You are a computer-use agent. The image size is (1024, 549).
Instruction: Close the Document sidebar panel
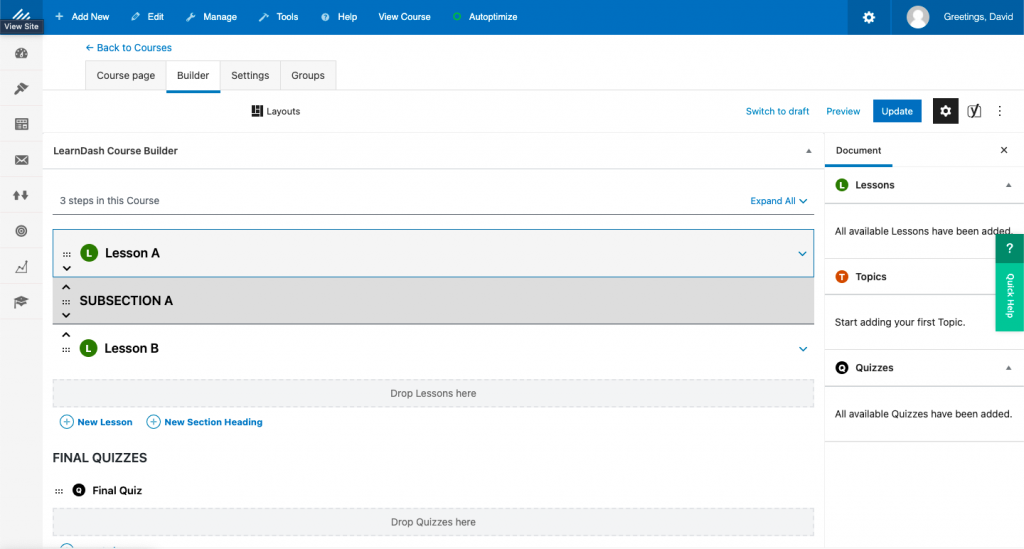point(1004,151)
